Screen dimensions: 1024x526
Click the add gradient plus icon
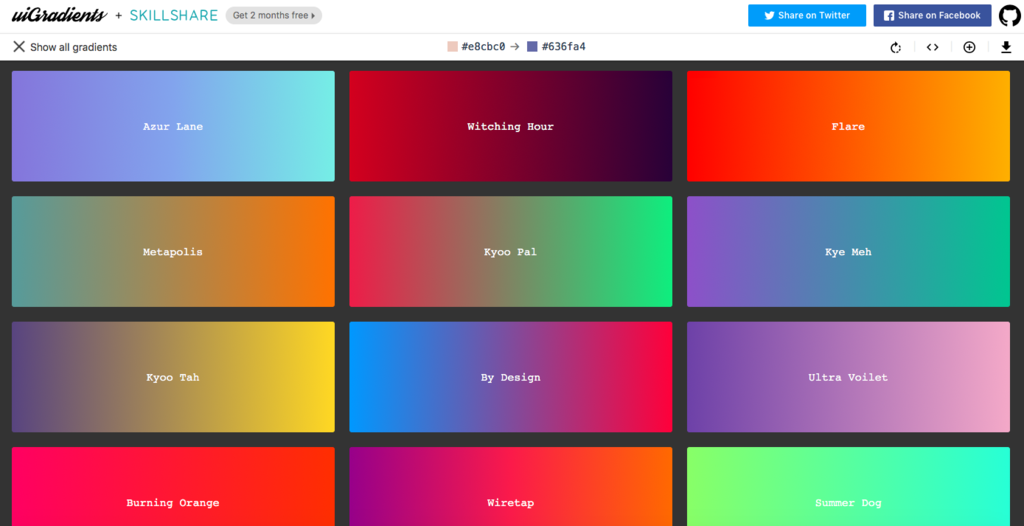click(x=969, y=47)
